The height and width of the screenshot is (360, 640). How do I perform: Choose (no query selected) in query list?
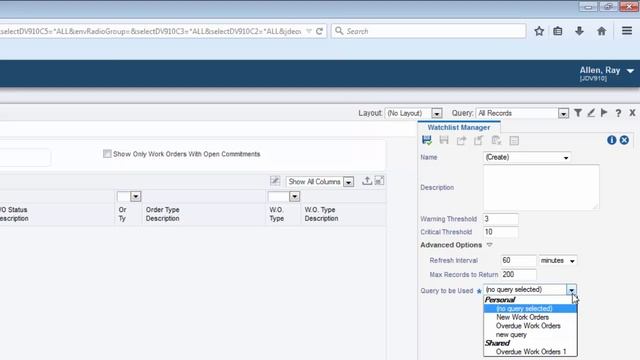pyautogui.click(x=530, y=309)
